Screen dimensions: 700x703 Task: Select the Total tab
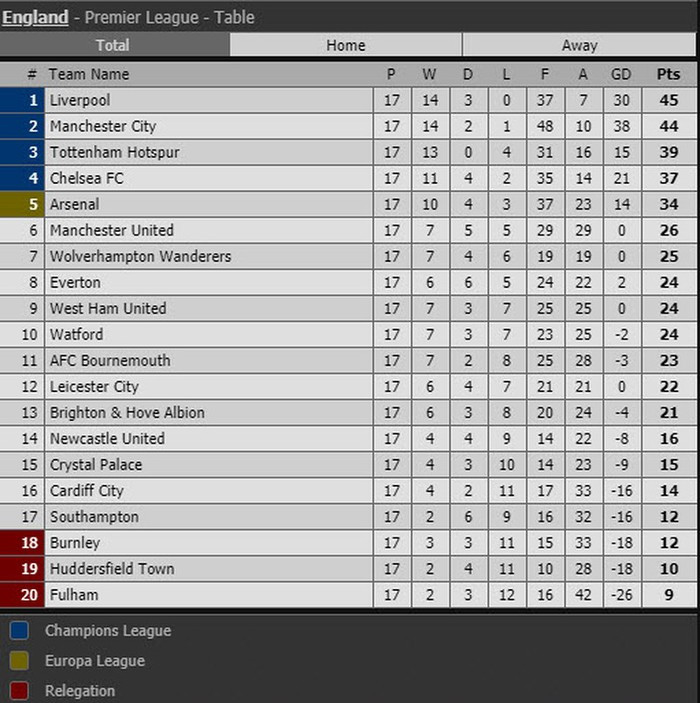pyautogui.click(x=113, y=45)
